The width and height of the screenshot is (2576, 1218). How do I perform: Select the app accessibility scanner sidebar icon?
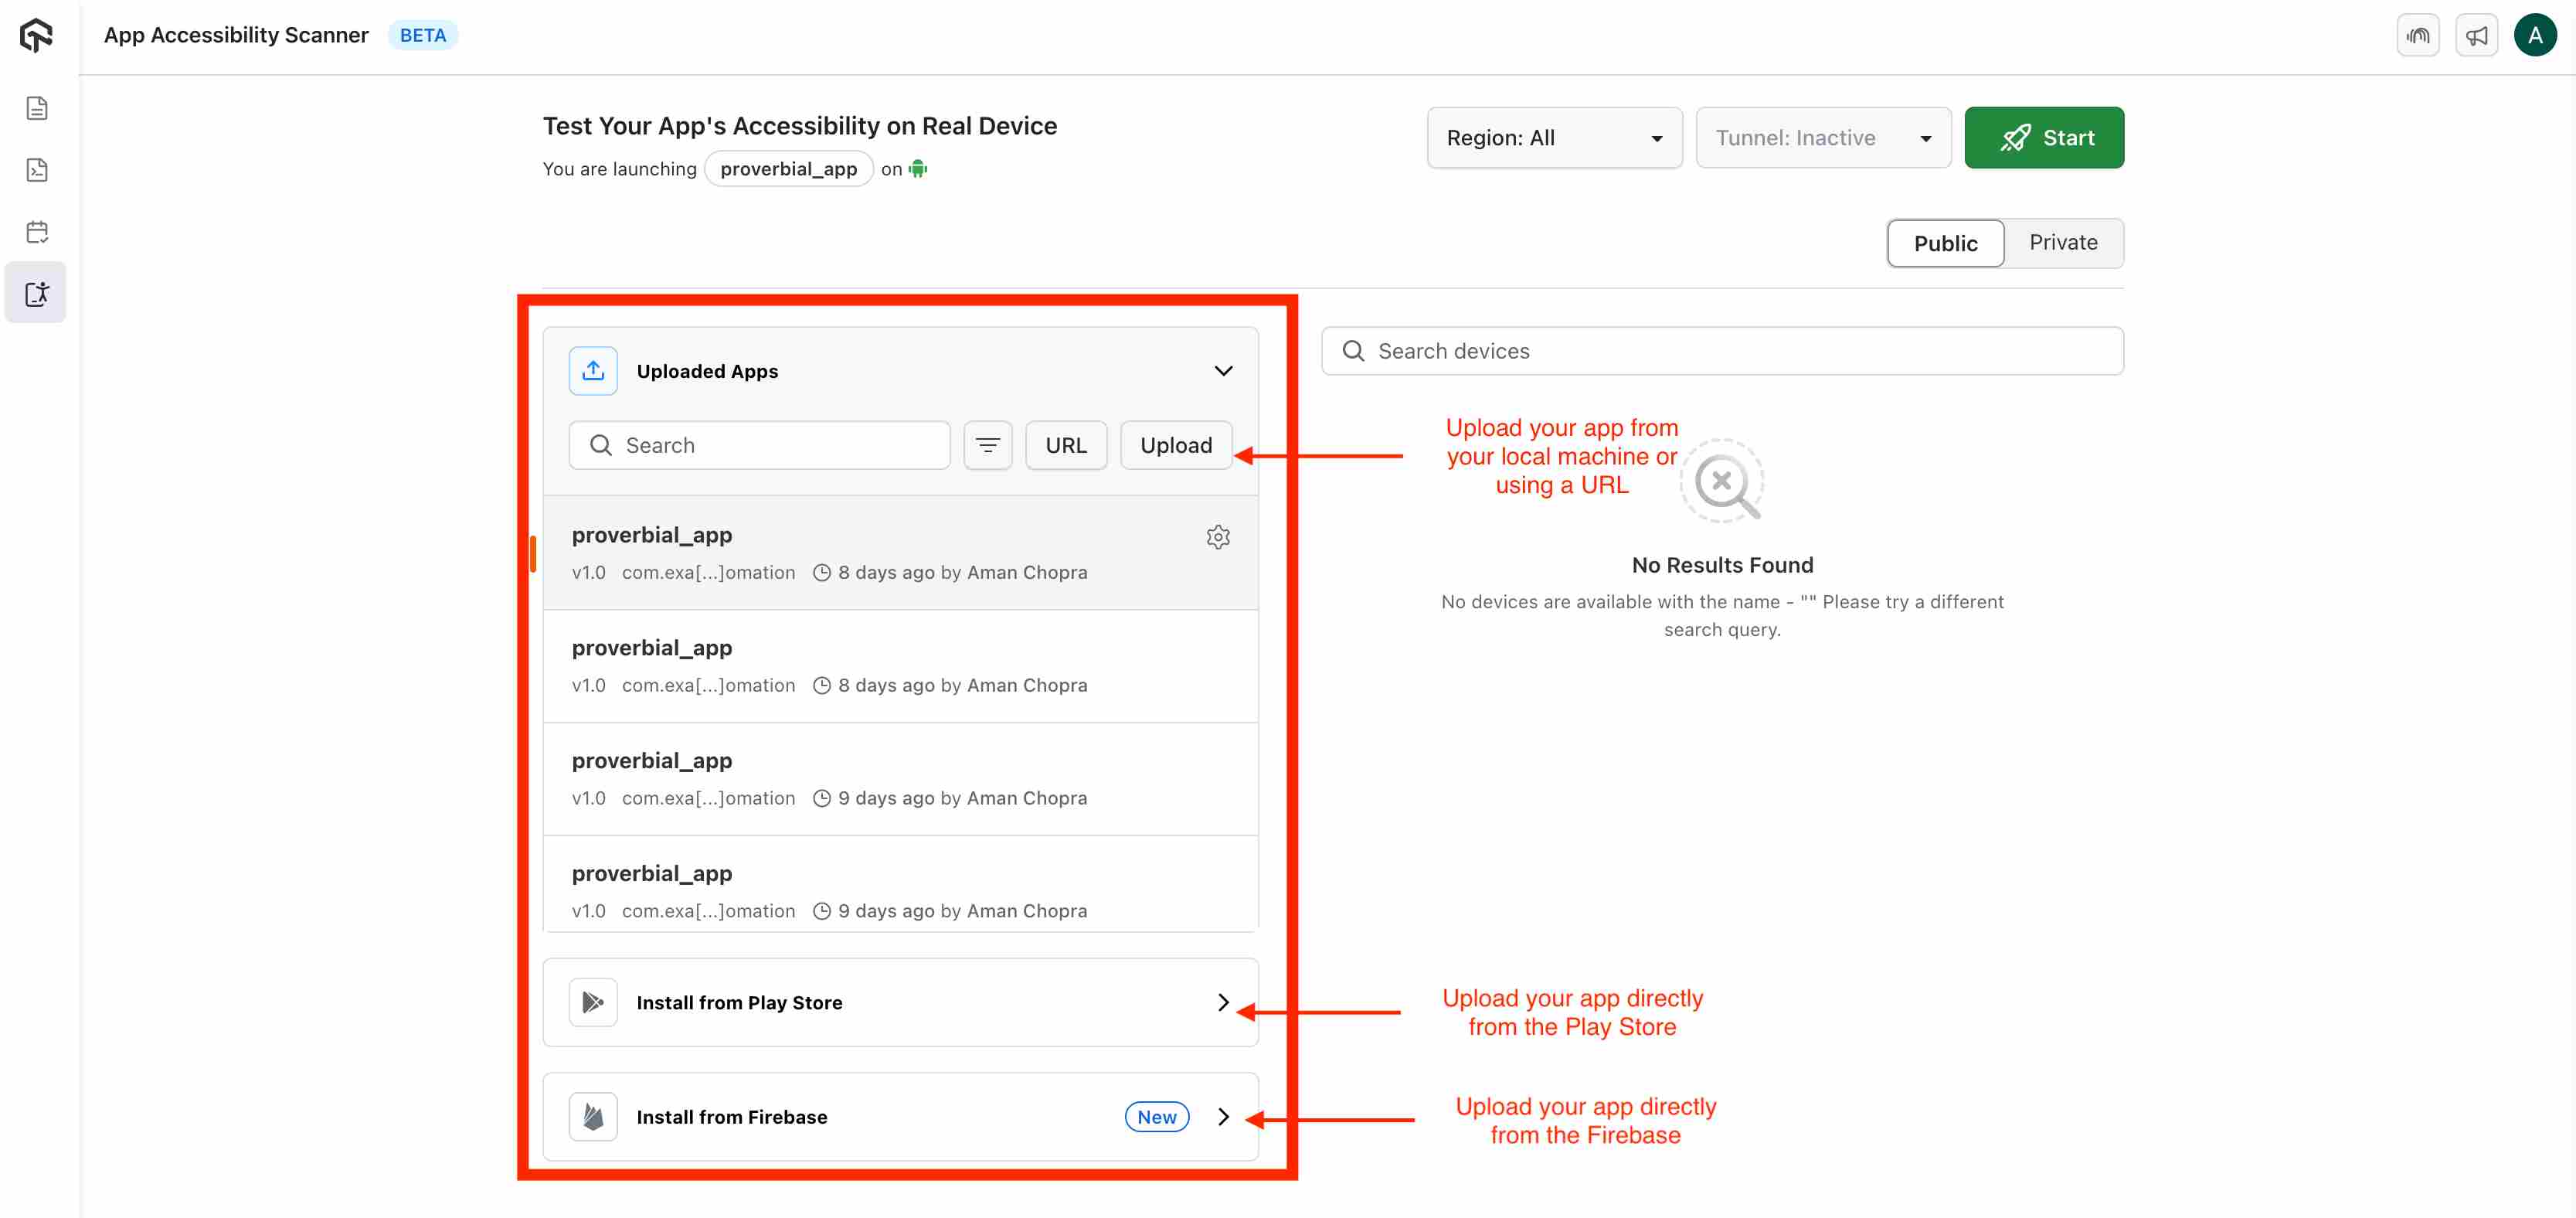coord(37,293)
